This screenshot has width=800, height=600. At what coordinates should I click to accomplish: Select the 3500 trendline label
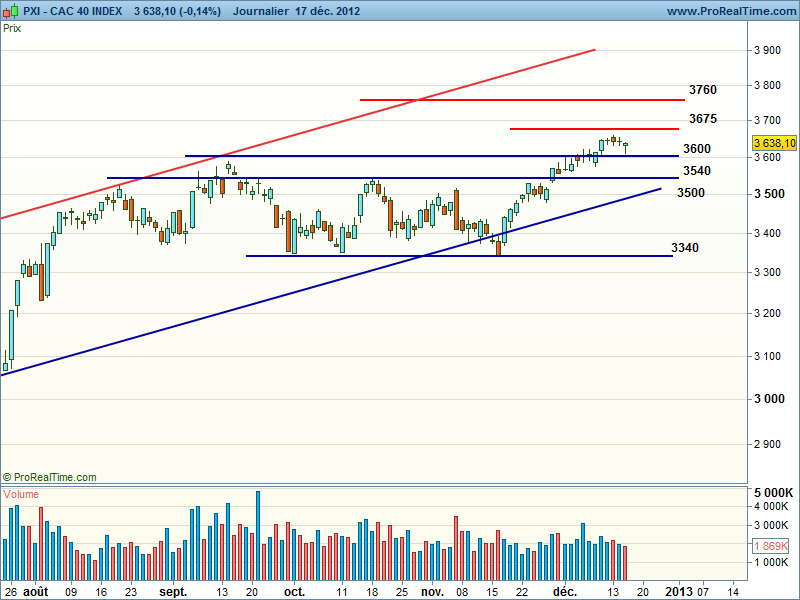[x=690, y=193]
